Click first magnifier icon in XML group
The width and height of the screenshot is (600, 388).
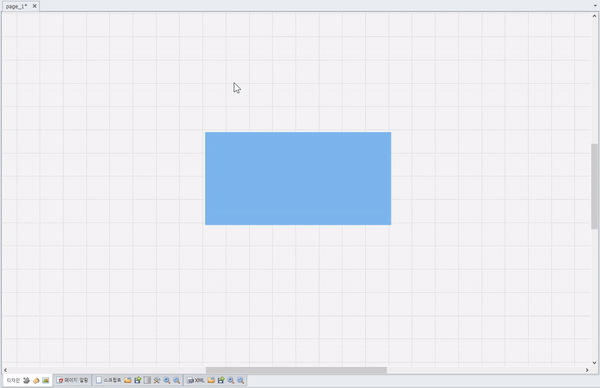(231, 380)
